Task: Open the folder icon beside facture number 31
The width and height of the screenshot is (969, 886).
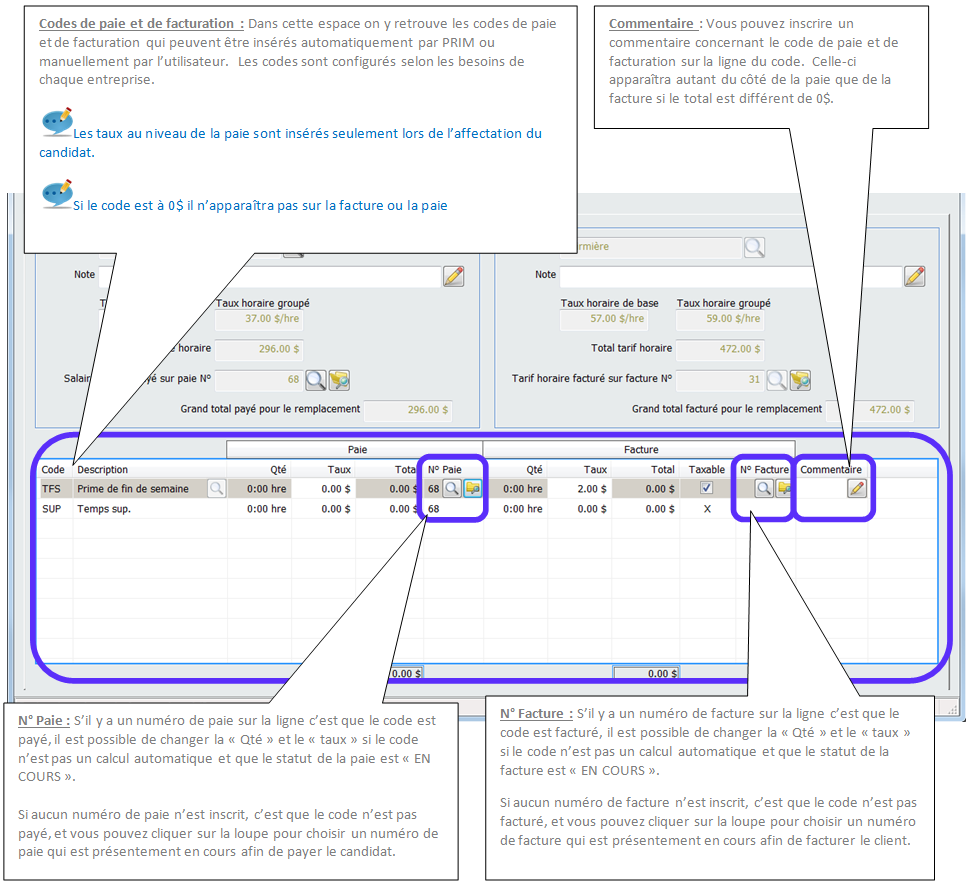Action: [x=800, y=380]
